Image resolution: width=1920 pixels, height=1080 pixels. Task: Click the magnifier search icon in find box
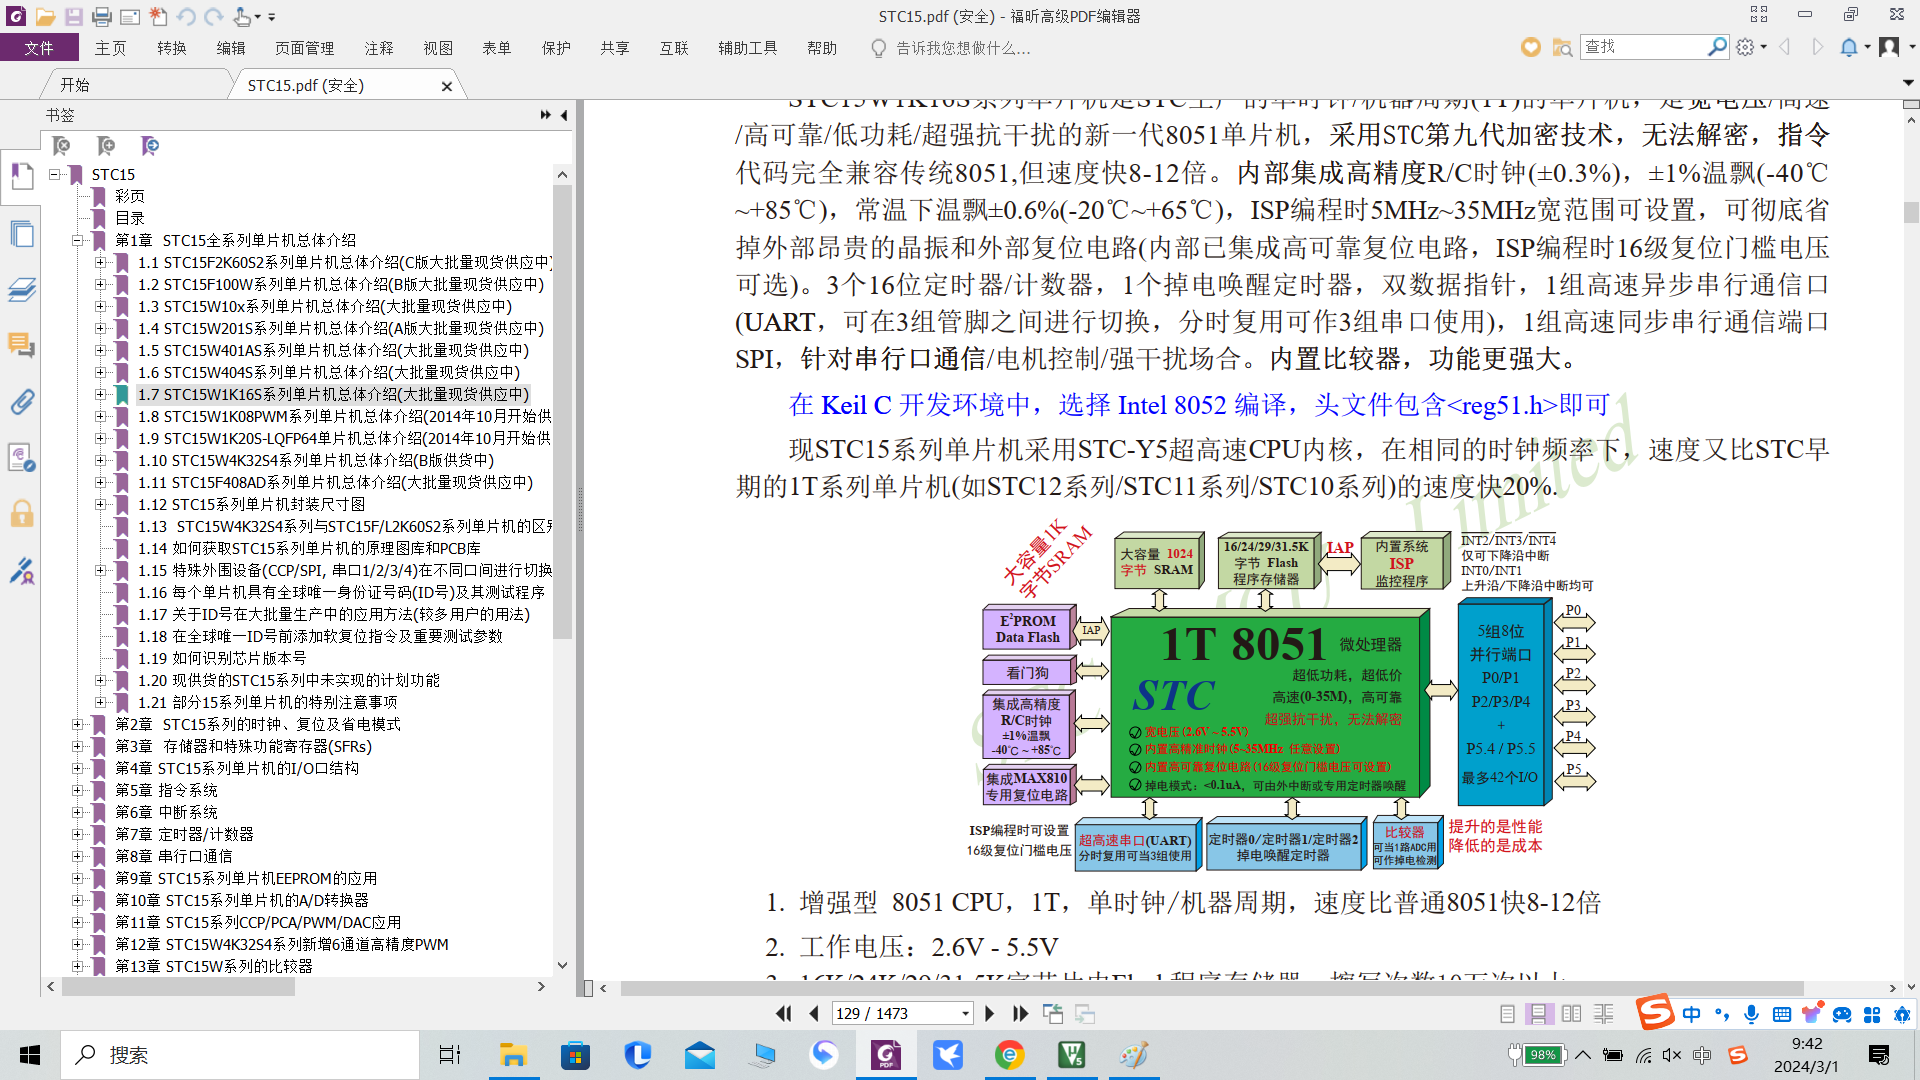coord(1717,46)
